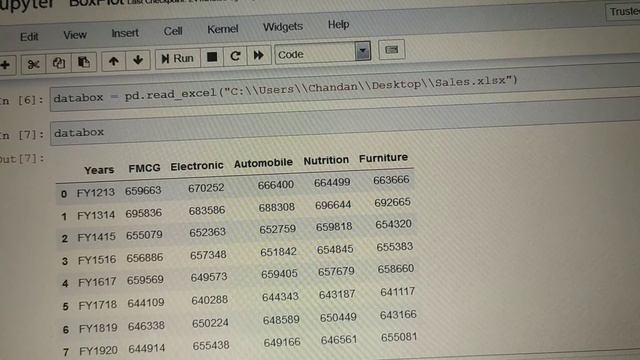Click the FY1516 year cell

pyautogui.click(x=97, y=260)
